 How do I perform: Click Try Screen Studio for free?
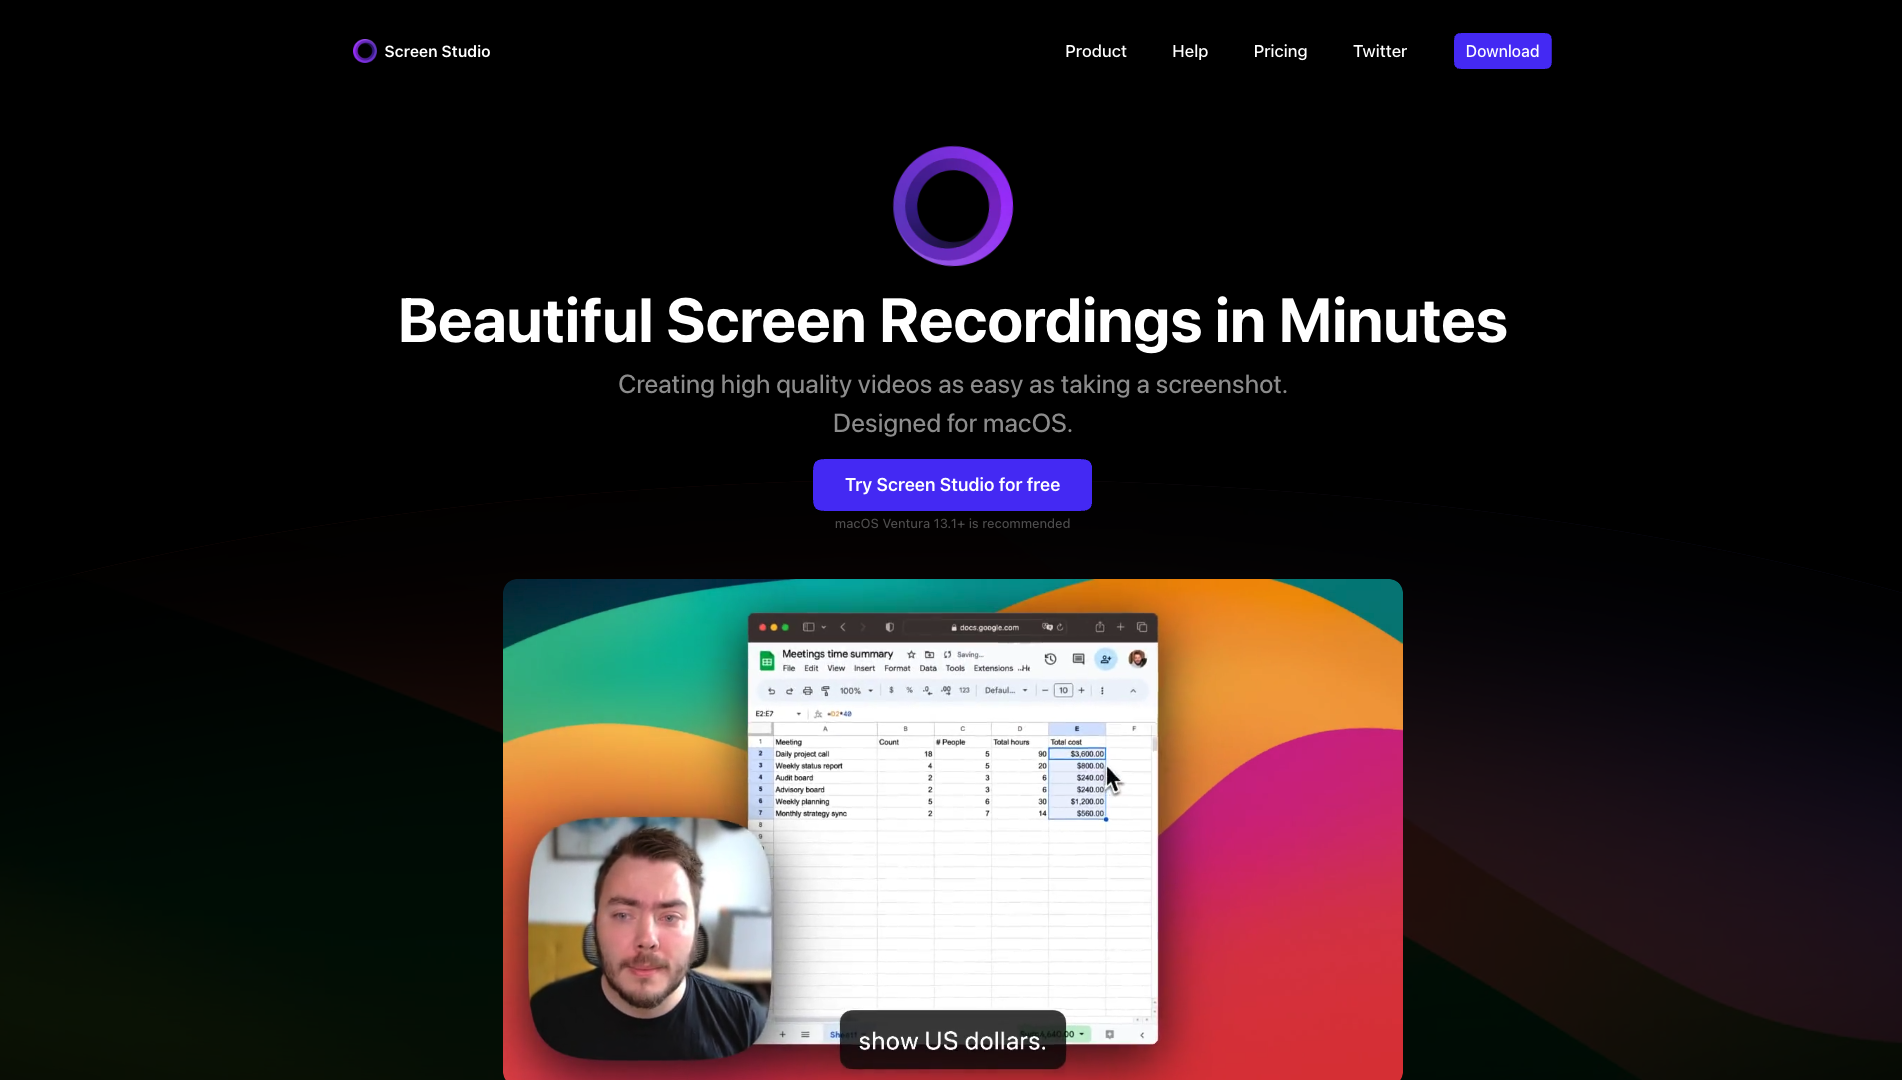[x=952, y=485]
